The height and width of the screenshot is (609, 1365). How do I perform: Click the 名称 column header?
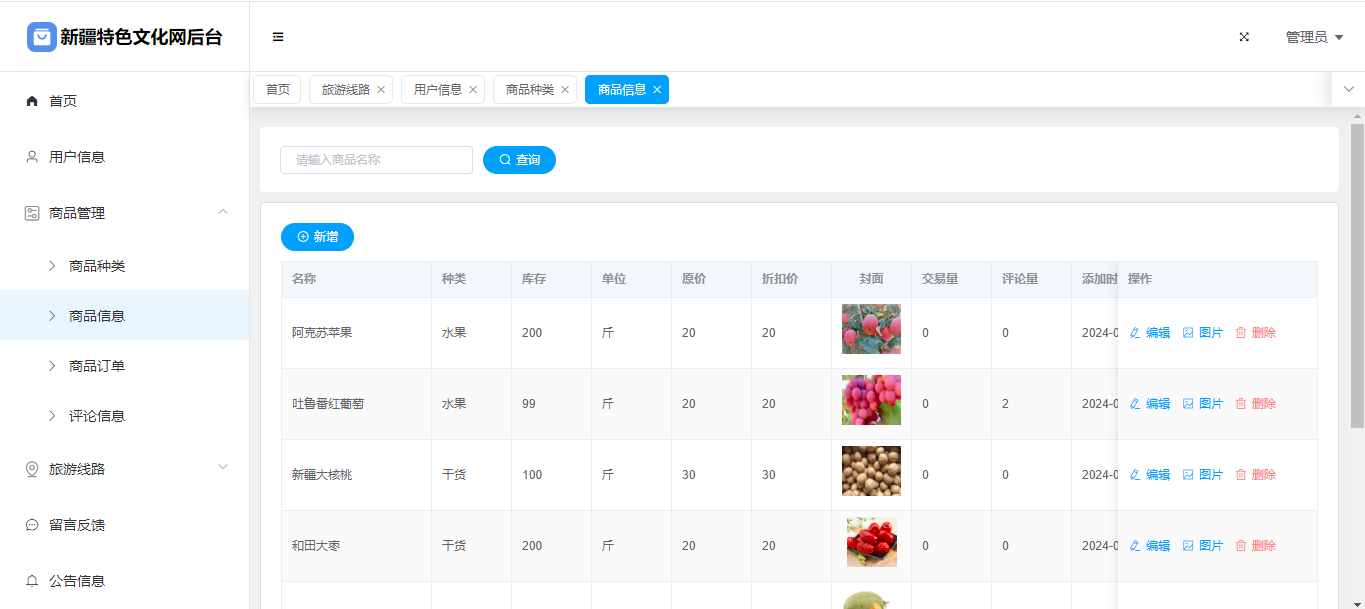[x=356, y=279]
